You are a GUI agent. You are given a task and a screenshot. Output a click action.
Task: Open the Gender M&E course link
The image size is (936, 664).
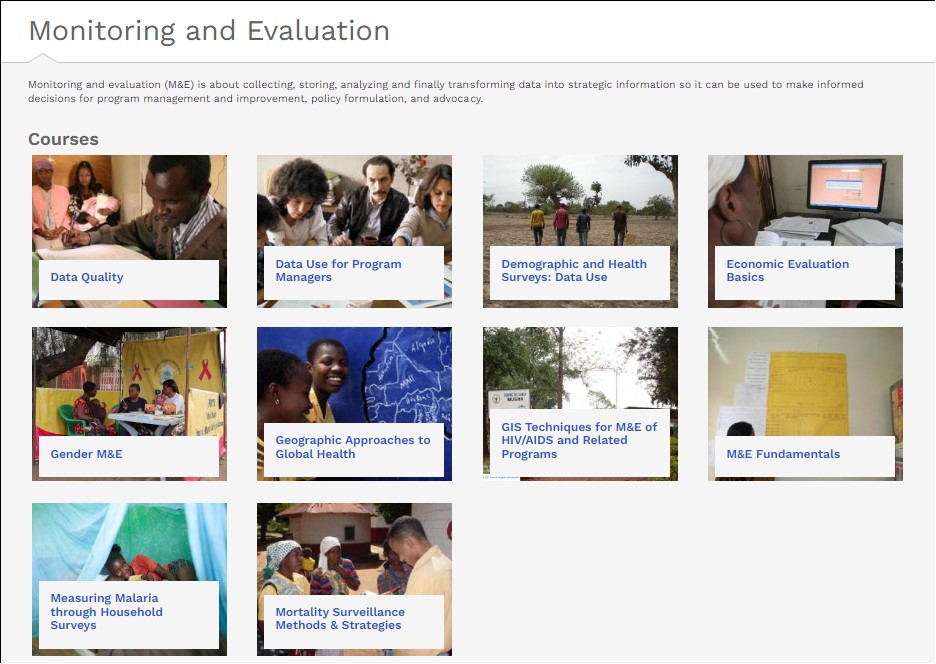(87, 454)
